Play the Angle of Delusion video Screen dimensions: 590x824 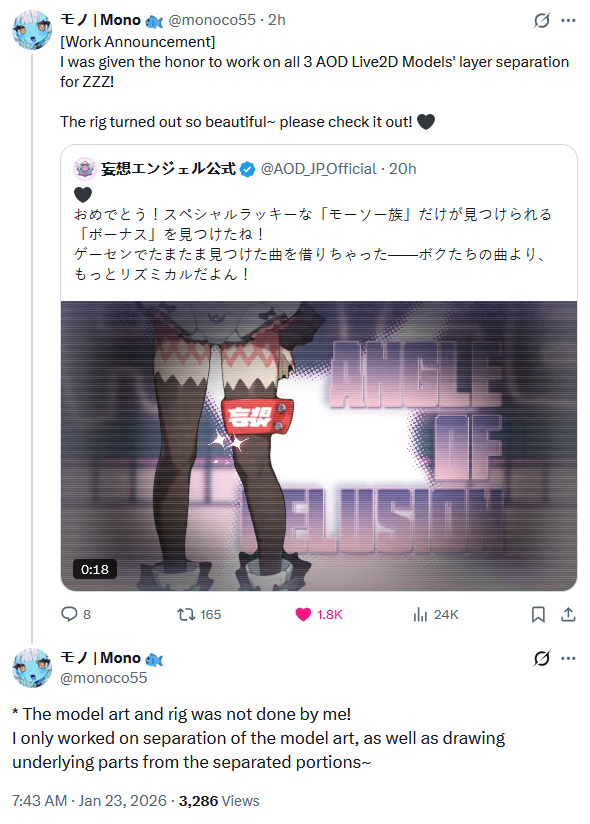coord(319,446)
